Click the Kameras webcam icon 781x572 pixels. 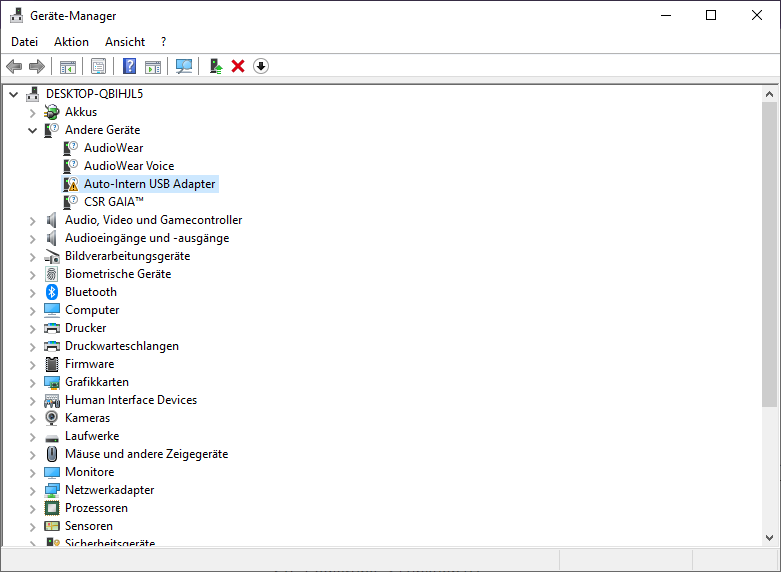point(52,418)
